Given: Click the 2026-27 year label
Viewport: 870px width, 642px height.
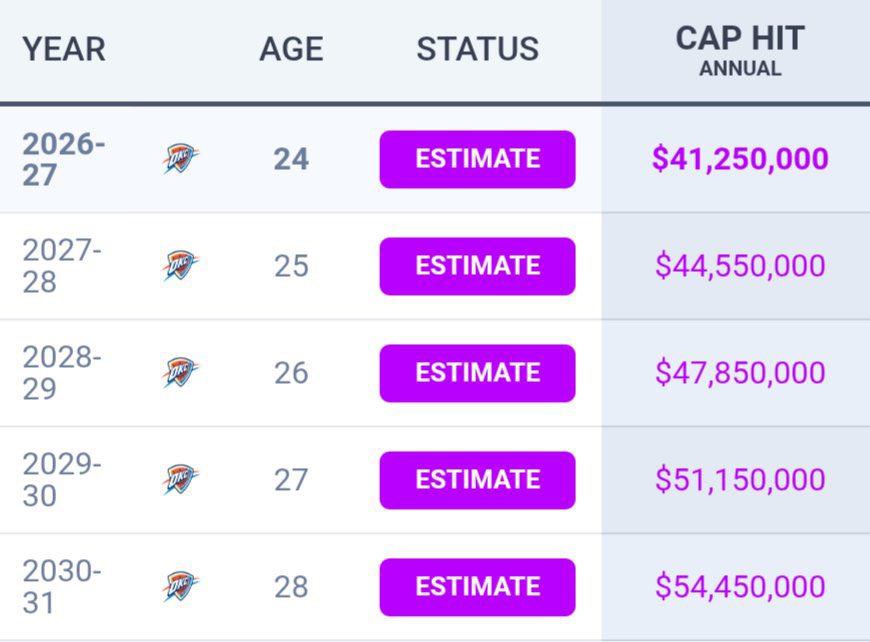Looking at the screenshot, I should click(63, 159).
